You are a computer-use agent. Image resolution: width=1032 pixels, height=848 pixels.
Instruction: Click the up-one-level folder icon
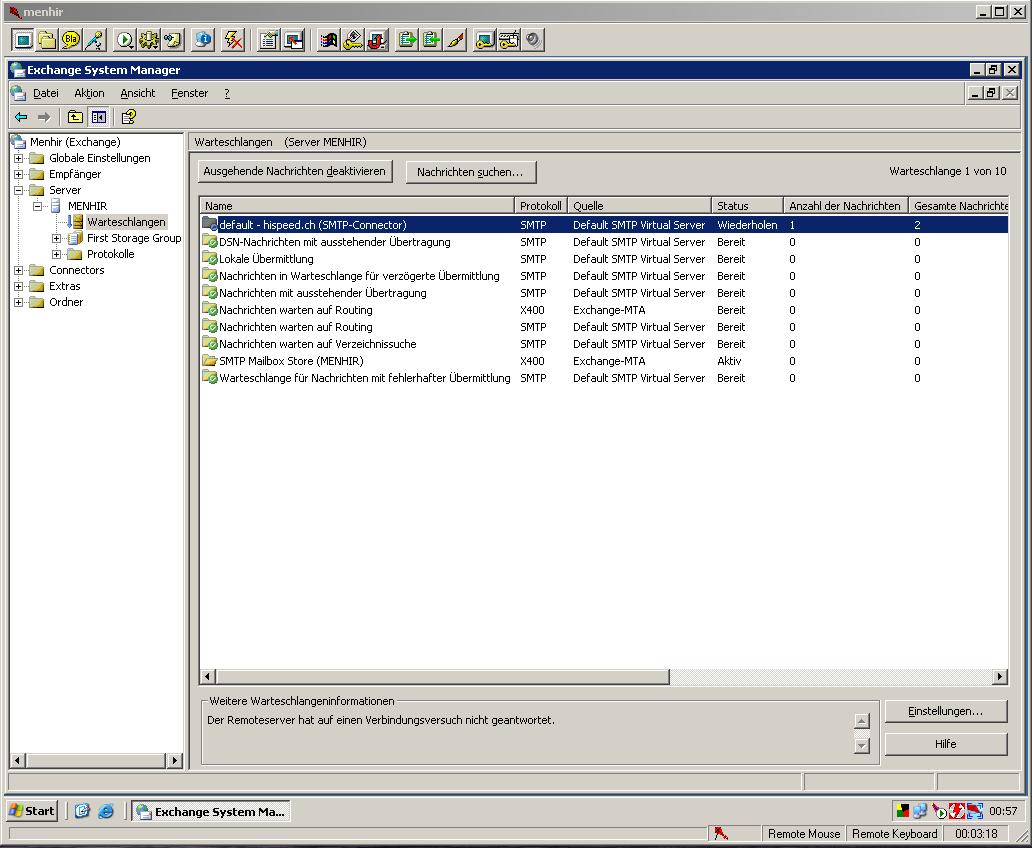click(x=75, y=117)
